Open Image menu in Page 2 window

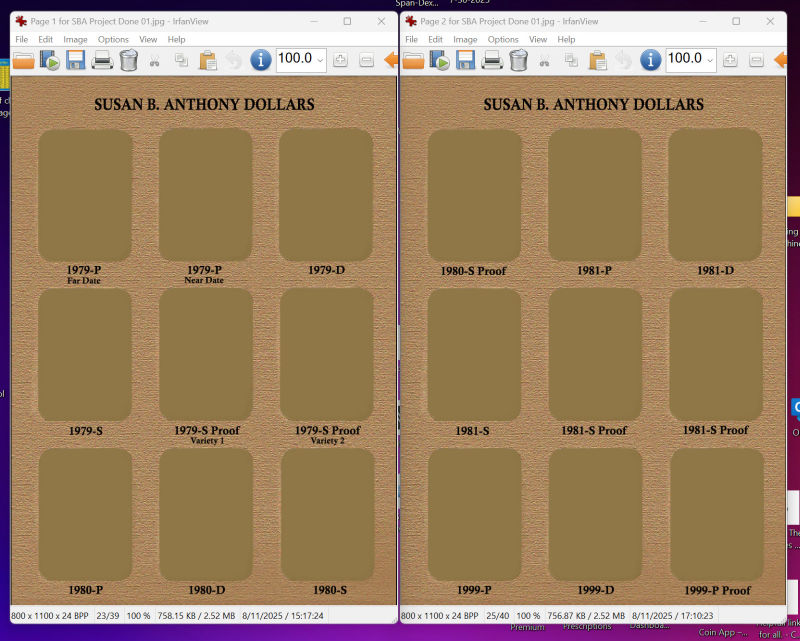tap(465, 39)
